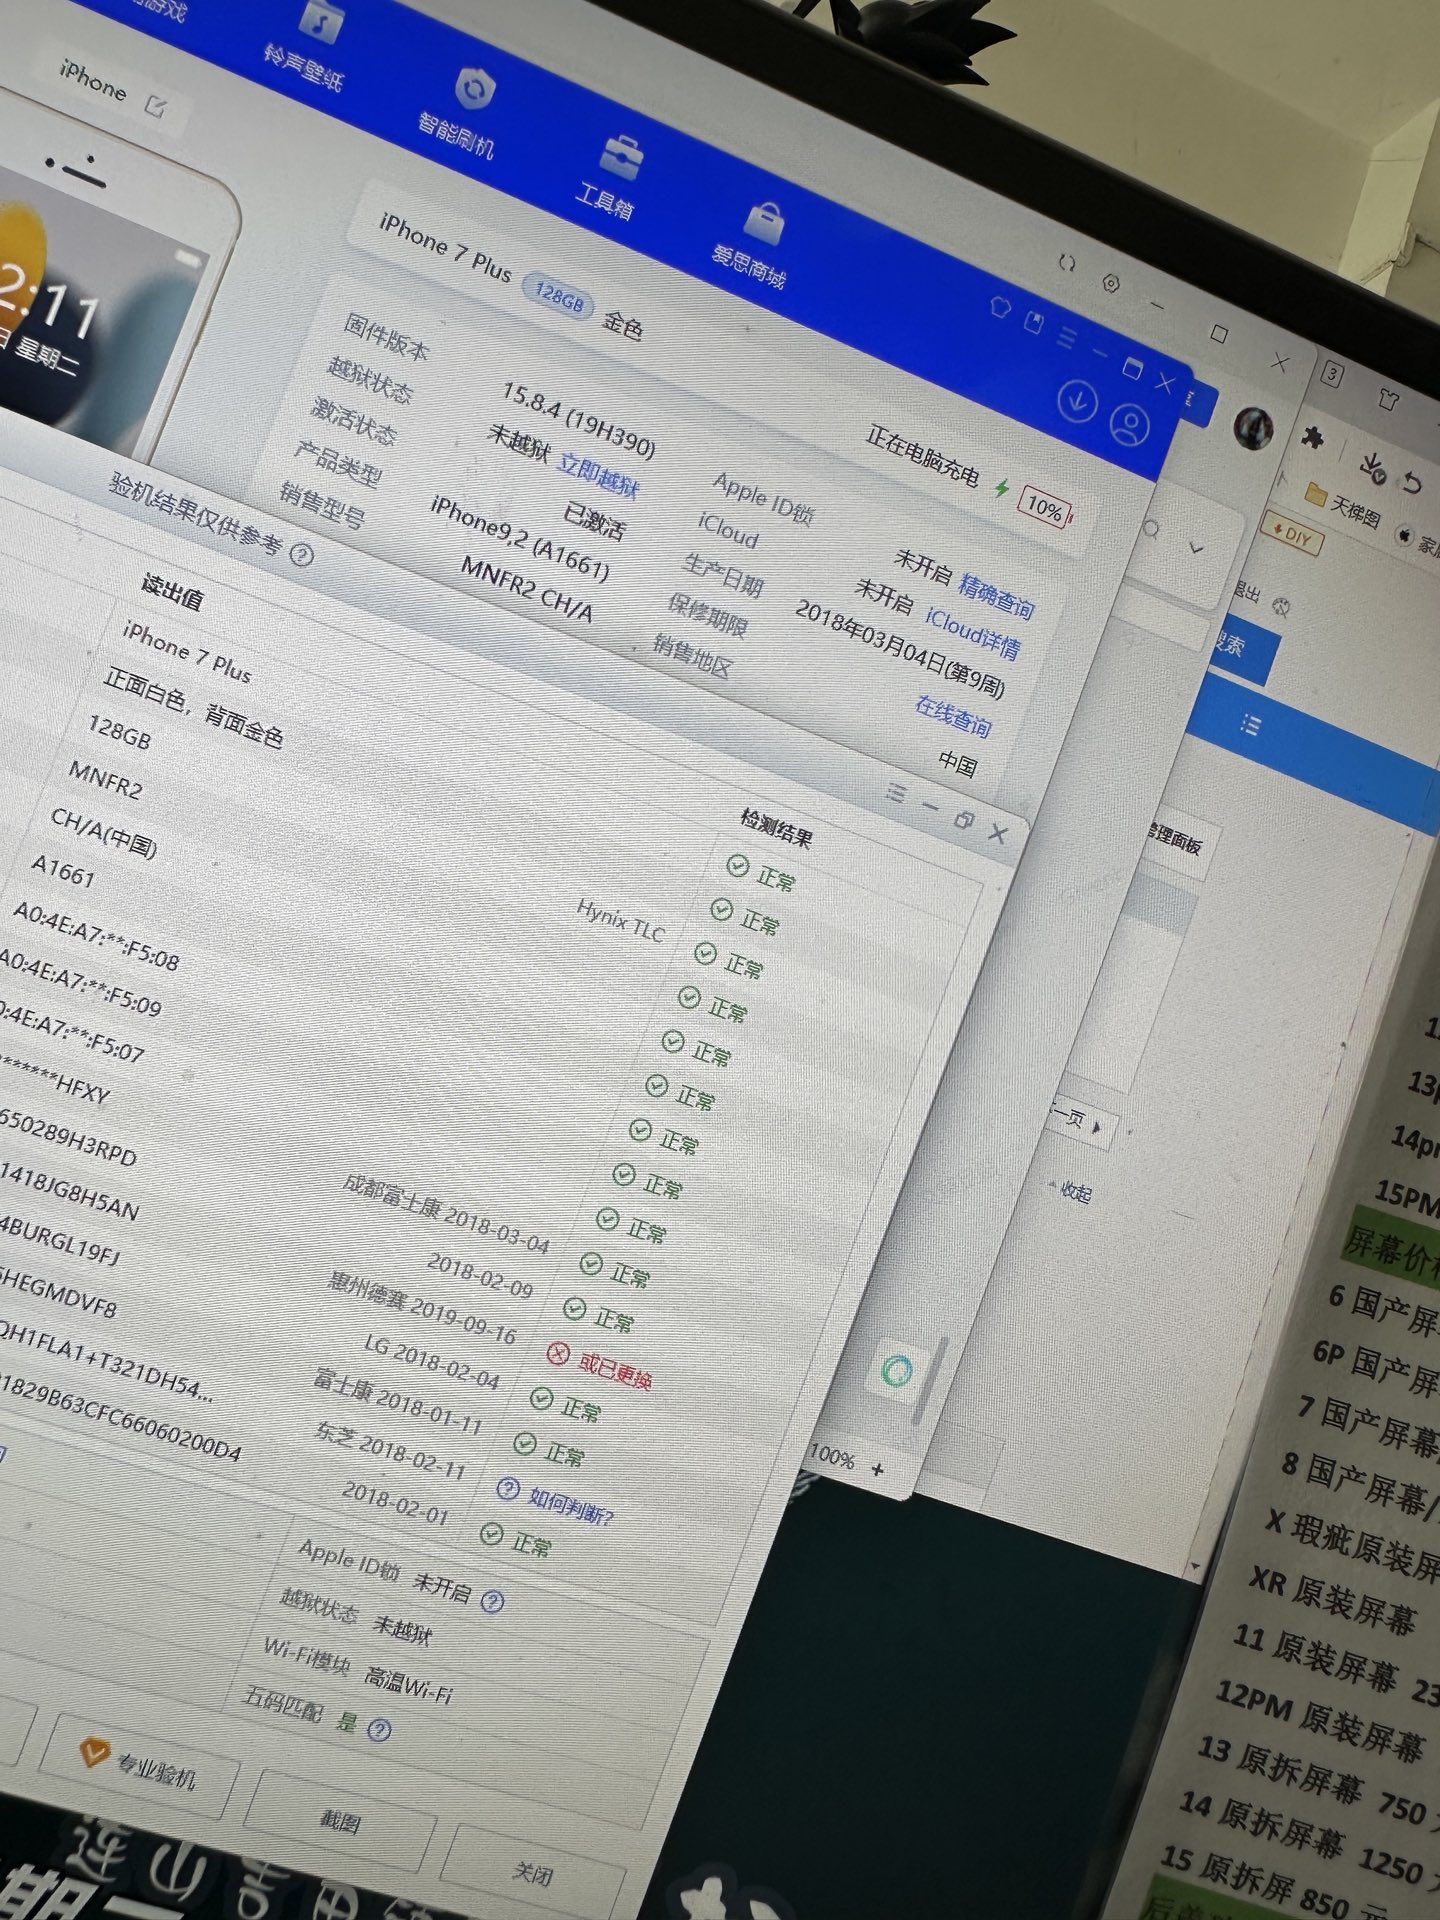This screenshot has width=1440, height=1920.
Task: Select the Hynix TLC text
Action: (x=620, y=920)
